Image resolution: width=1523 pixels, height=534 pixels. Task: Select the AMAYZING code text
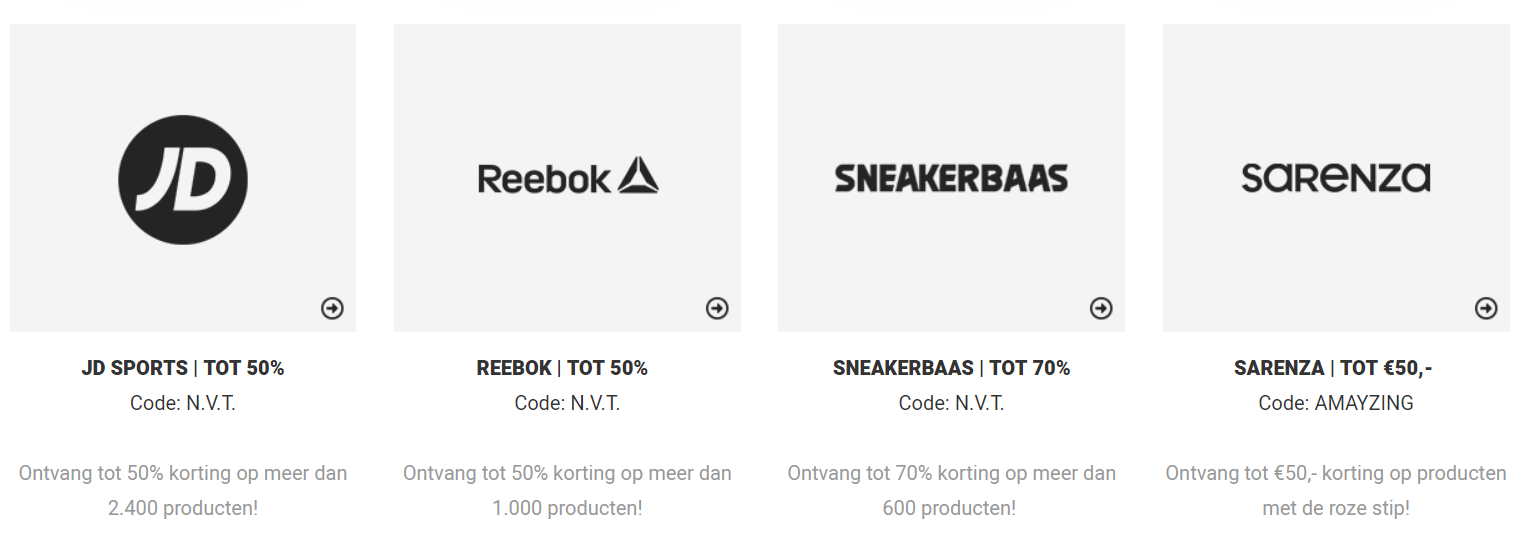[x=1364, y=403]
